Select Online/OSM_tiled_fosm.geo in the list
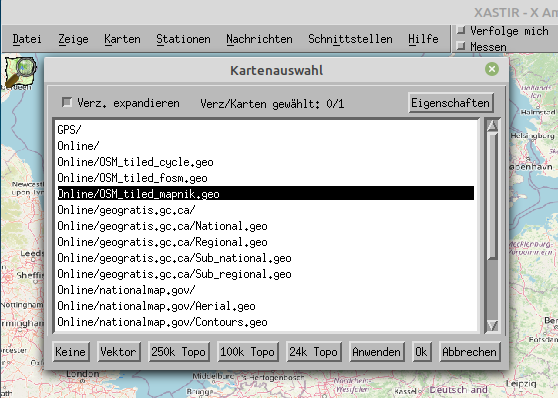The height and width of the screenshot is (398, 558). 265,178
